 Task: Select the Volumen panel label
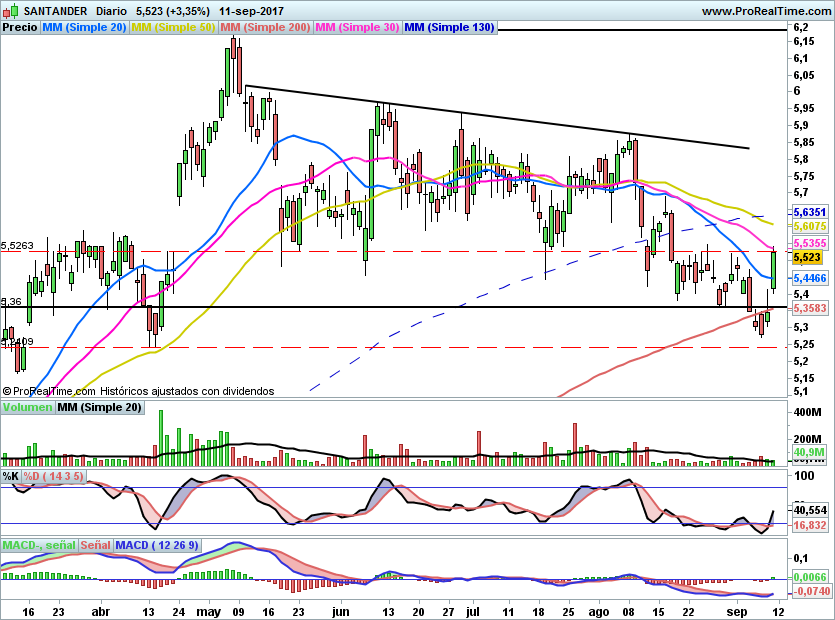pyautogui.click(x=27, y=407)
